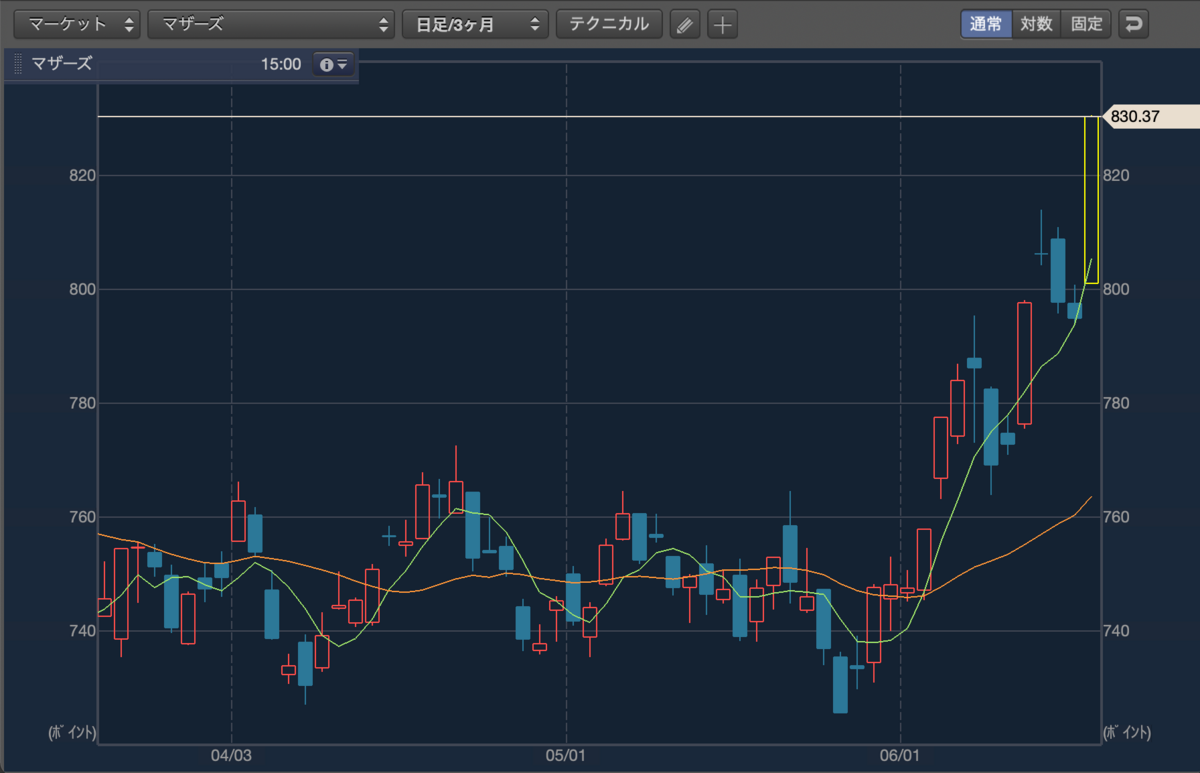Click the 04/03 date axis label
This screenshot has height=773, width=1200.
[231, 757]
